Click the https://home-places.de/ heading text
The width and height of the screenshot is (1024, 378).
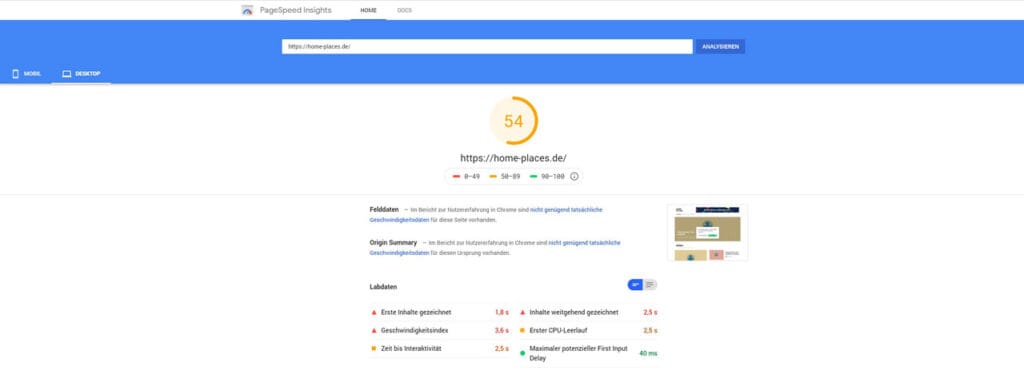(513, 157)
